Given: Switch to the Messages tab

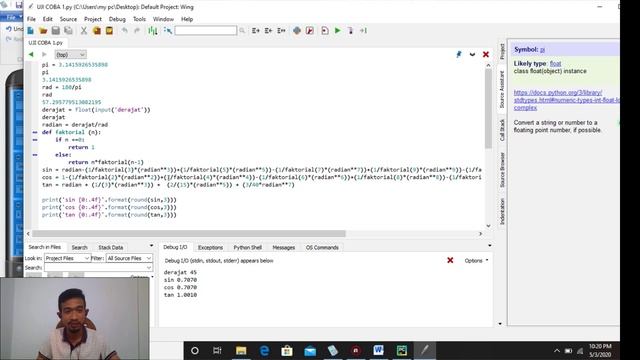Looking at the screenshot, I should point(284,247).
